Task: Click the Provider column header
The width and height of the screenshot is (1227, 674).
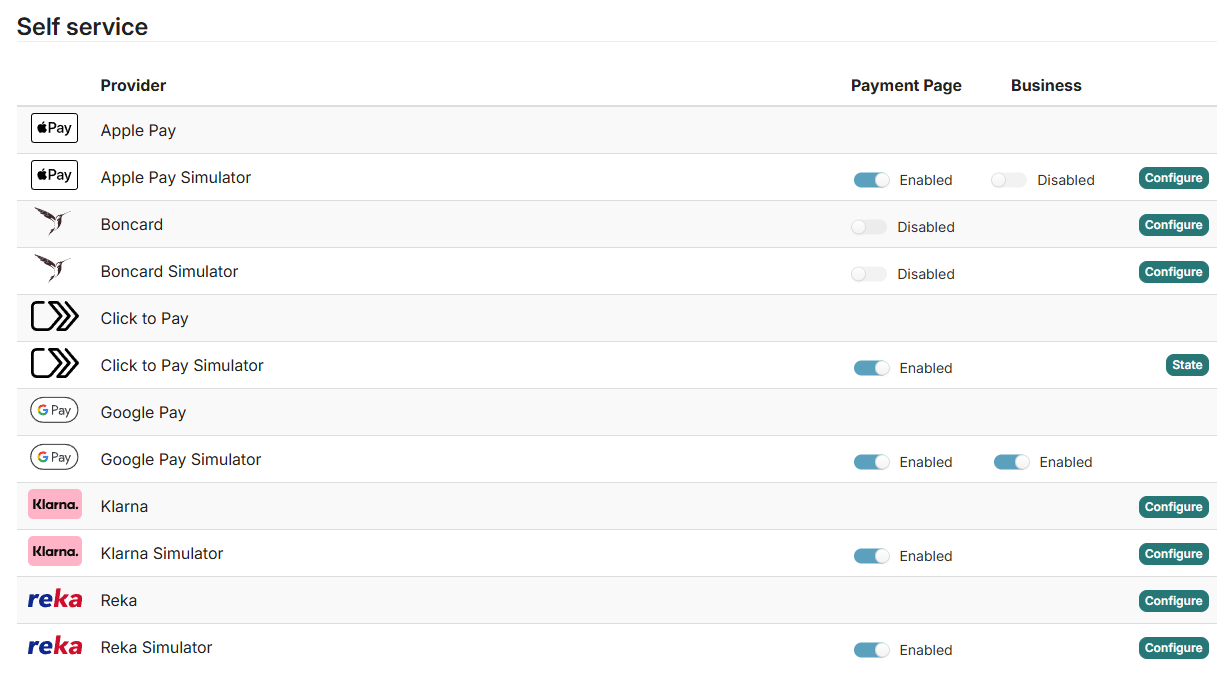Action: 133,86
